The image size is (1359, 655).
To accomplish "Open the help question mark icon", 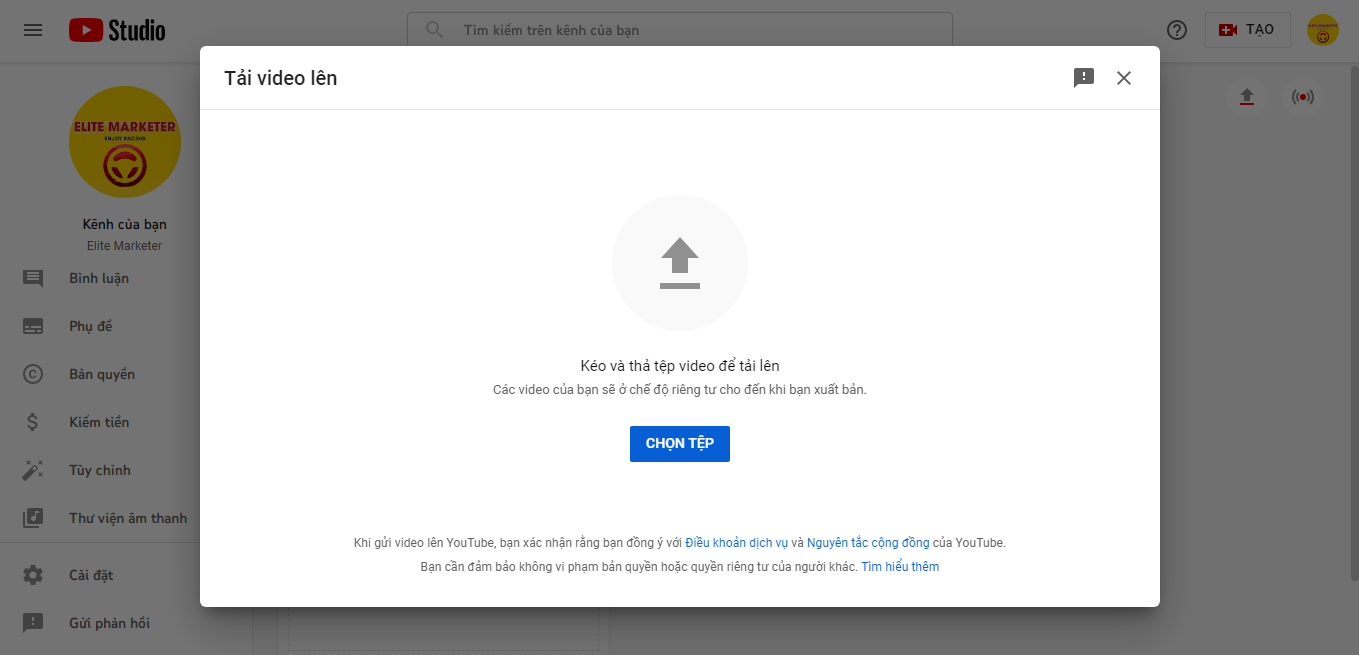I will point(1177,30).
